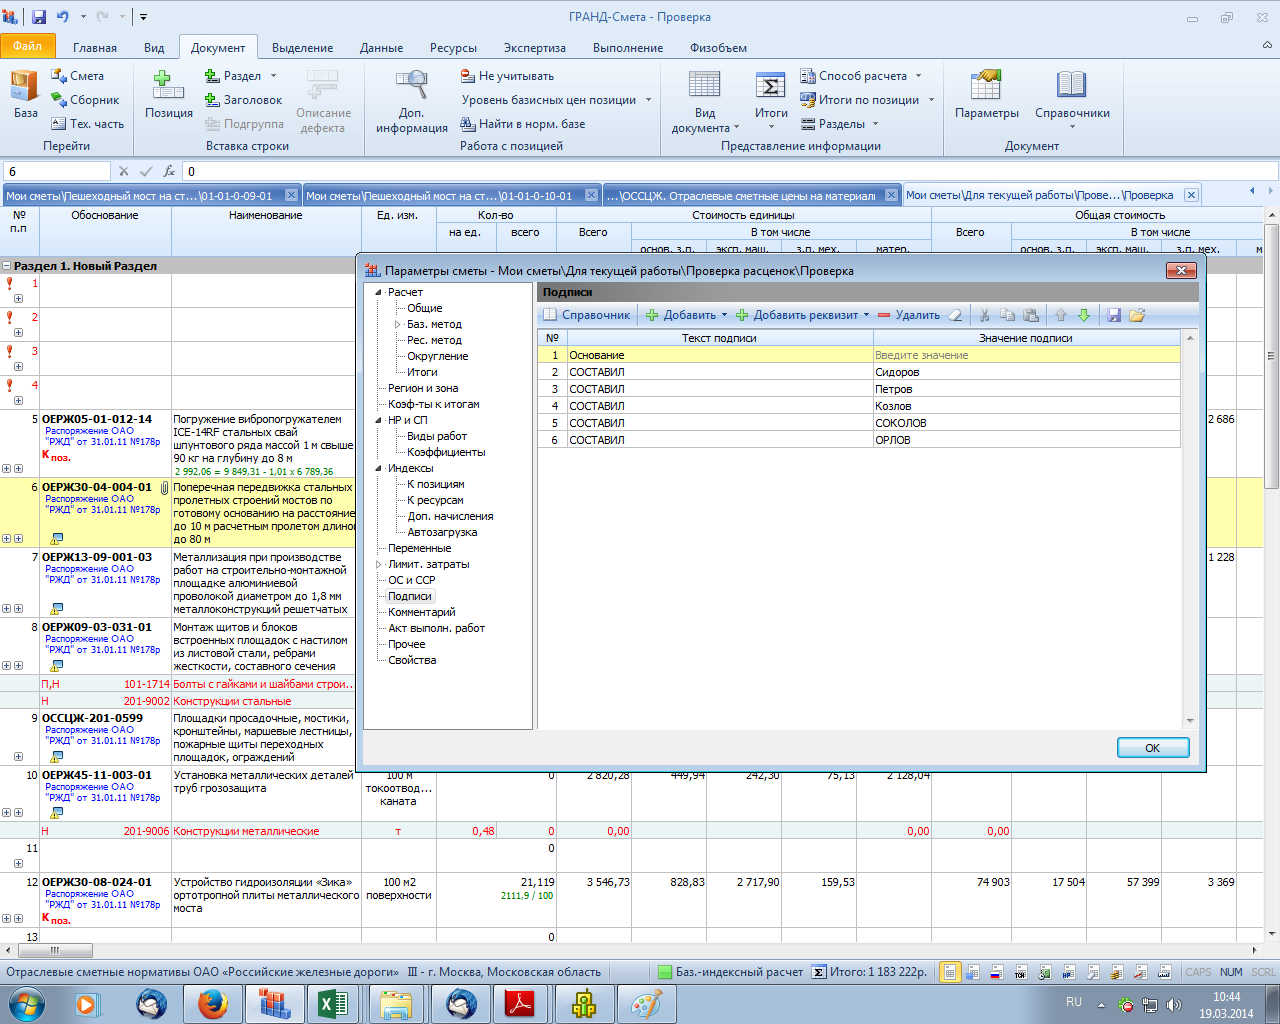Open Firefox from the taskbar
This screenshot has width=1280, height=1024.
[212, 1003]
